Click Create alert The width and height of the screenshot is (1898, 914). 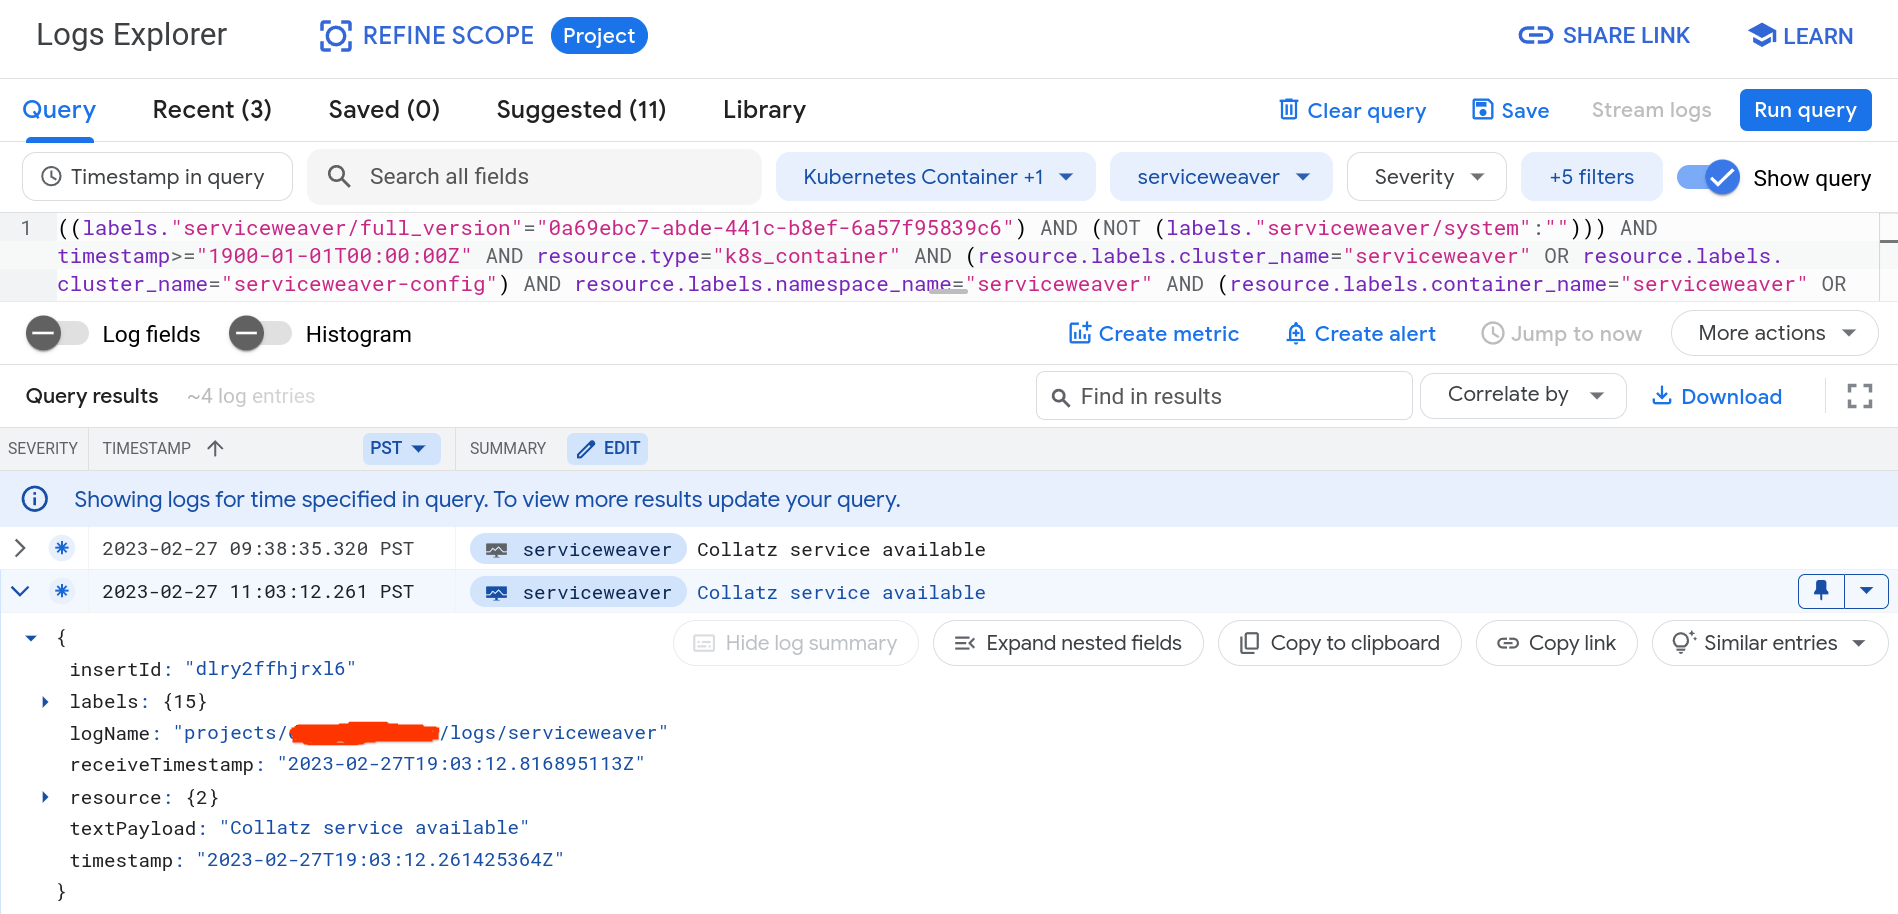[1361, 334]
